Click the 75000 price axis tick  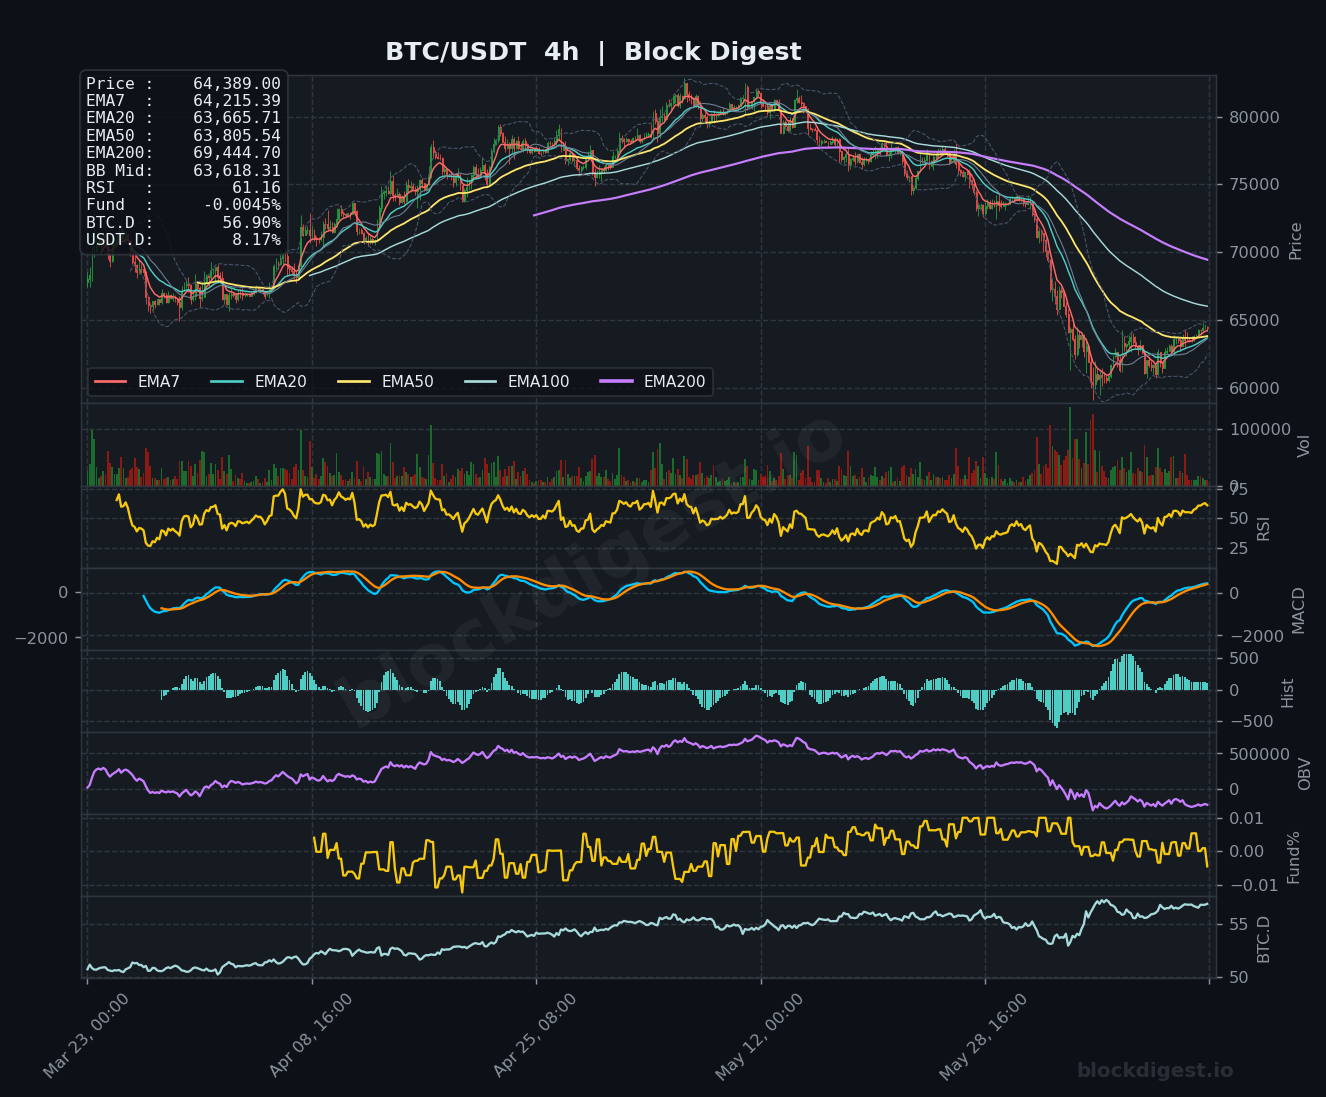pos(1253,185)
